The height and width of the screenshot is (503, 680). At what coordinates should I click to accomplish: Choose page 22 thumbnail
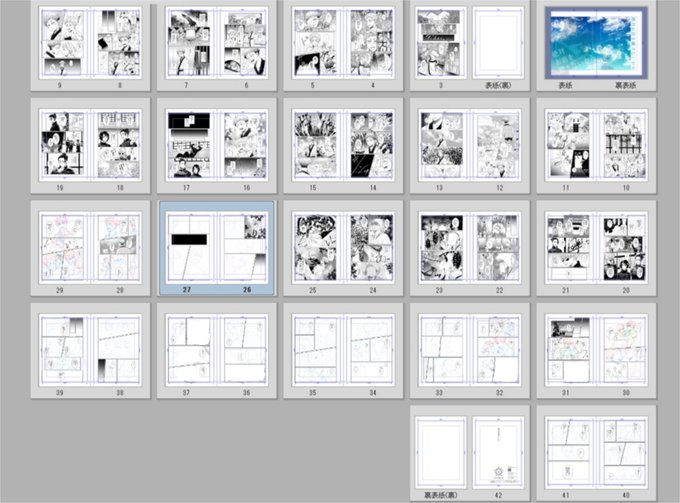pos(498,248)
